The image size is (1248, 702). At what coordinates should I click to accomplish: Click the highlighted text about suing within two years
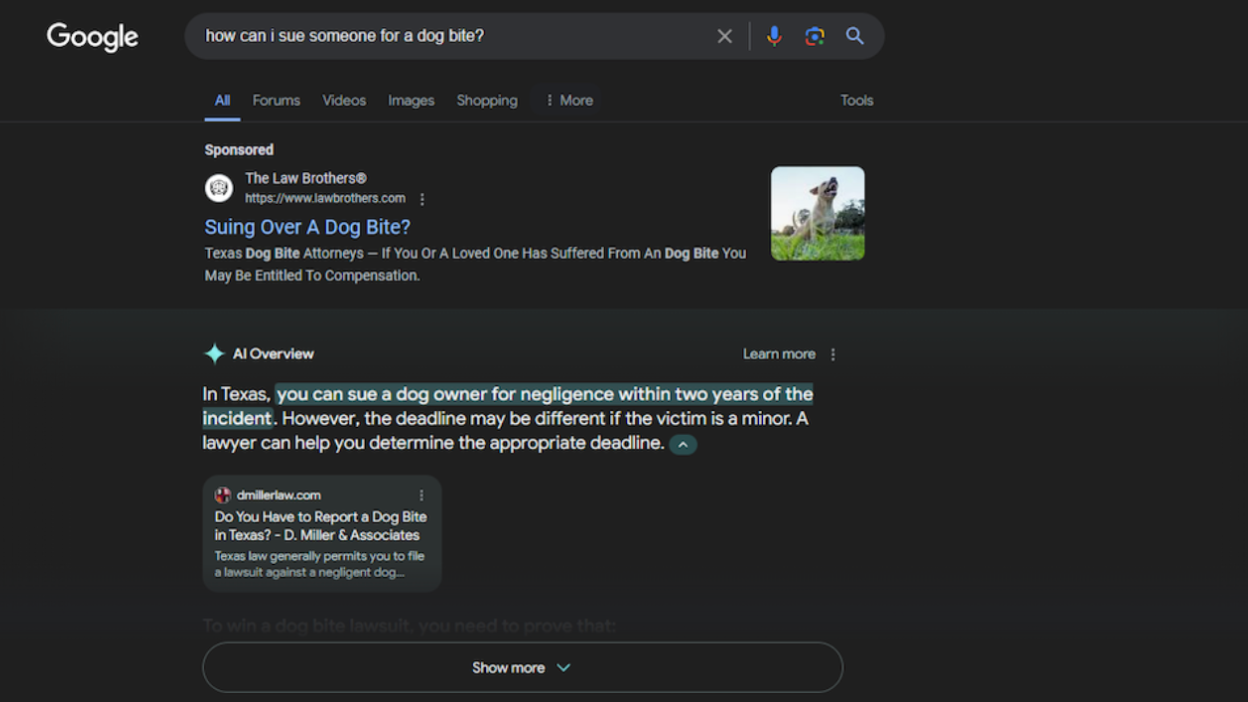click(x=508, y=406)
